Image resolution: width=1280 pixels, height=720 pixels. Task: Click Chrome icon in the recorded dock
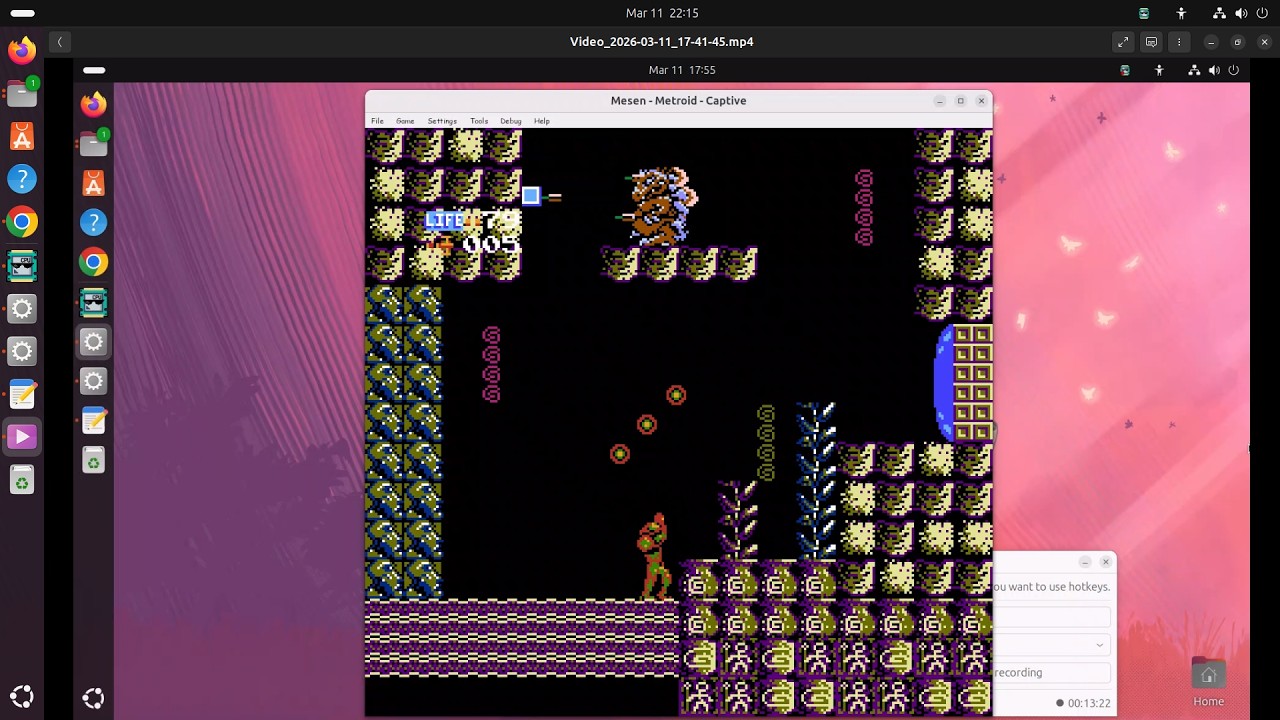[93, 262]
